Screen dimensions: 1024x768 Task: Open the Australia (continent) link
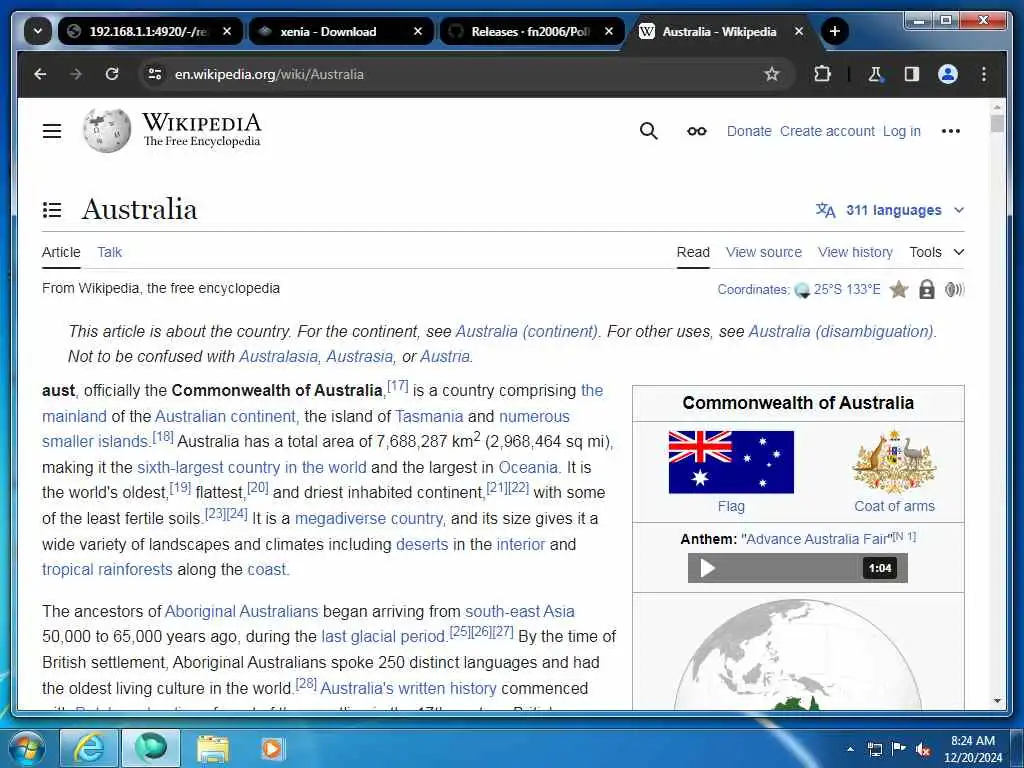click(527, 331)
